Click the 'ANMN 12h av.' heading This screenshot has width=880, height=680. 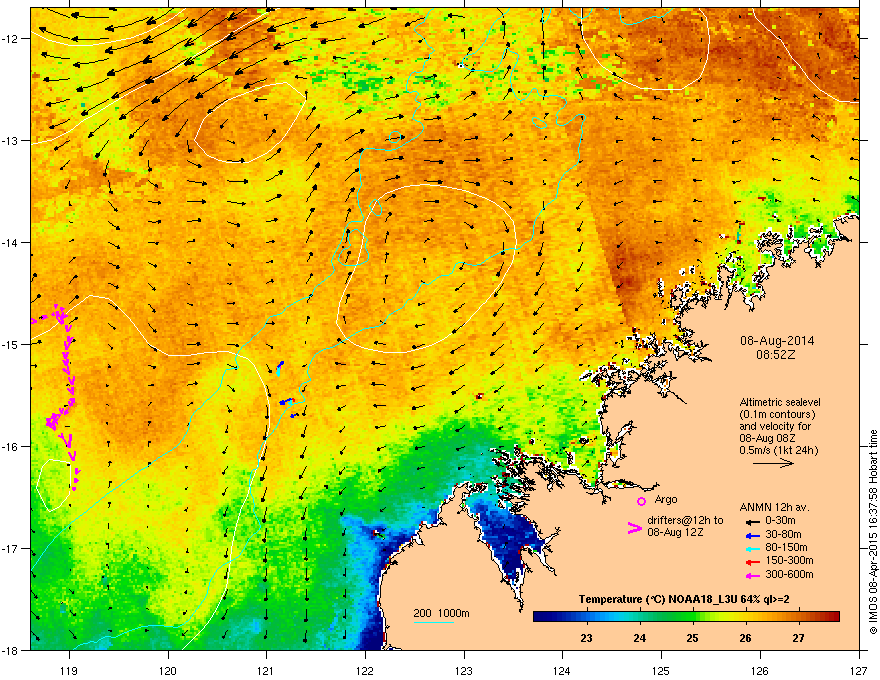tap(774, 507)
